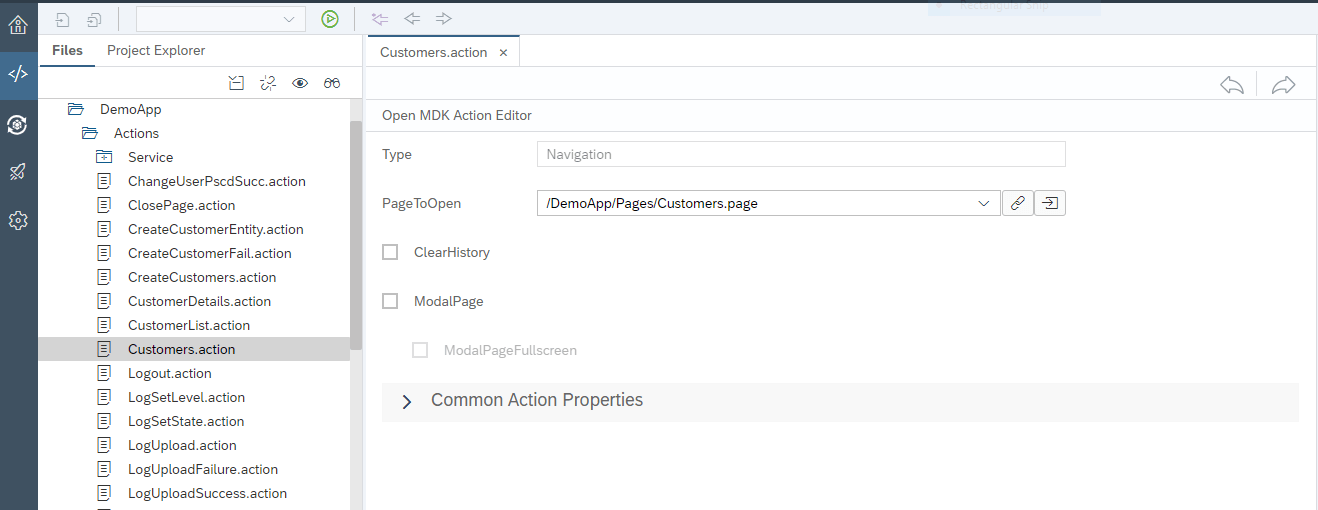Open the run configuration dropdown in toolbar
This screenshot has width=1318, height=510.
point(289,19)
